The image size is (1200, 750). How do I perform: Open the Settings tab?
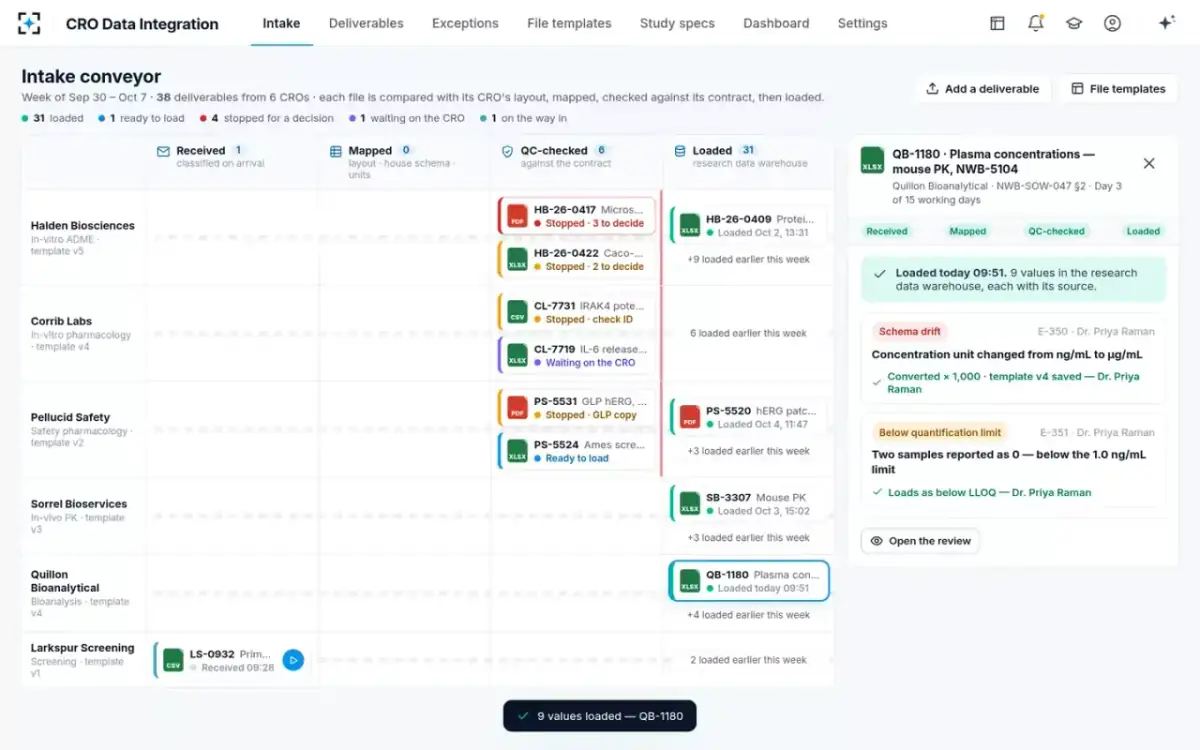[862, 23]
